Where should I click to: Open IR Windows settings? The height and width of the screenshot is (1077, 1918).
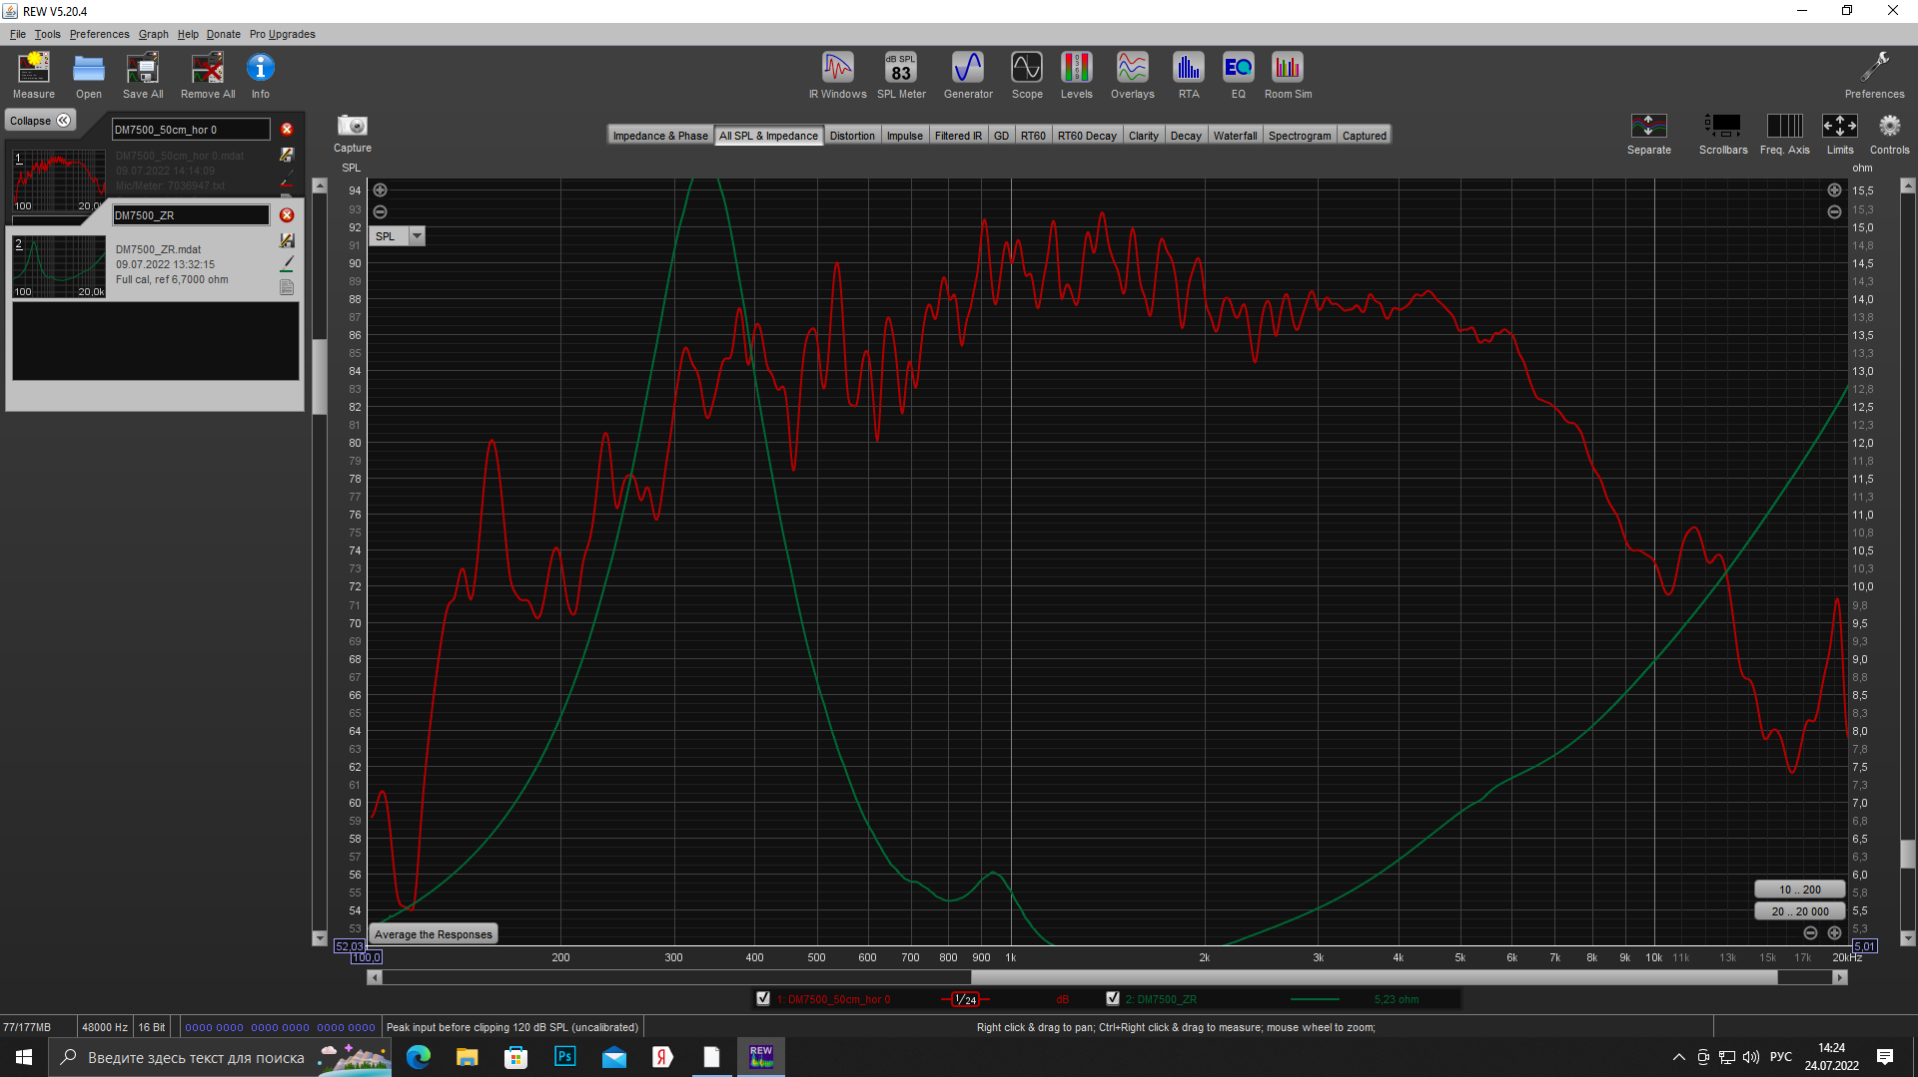tap(837, 76)
